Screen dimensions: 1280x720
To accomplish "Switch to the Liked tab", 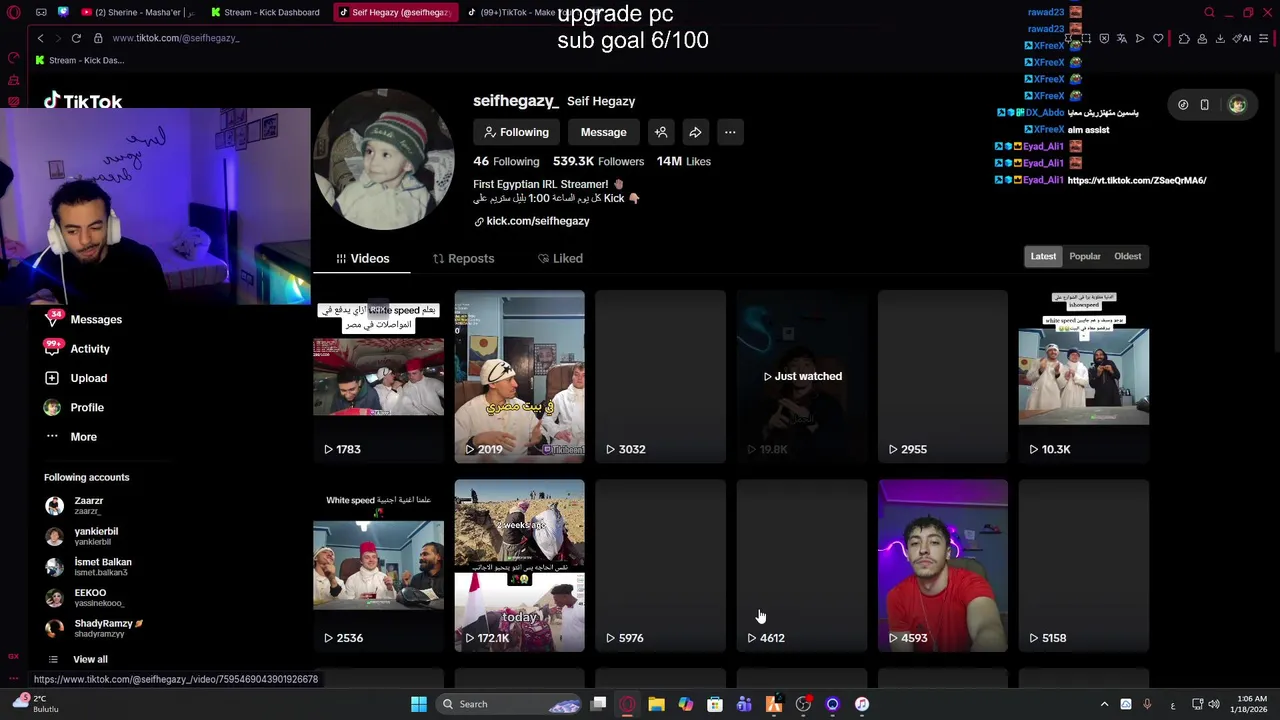I will [x=560, y=258].
